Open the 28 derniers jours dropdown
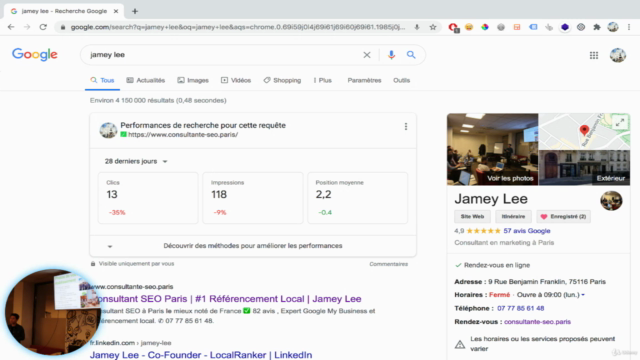The width and height of the screenshot is (640, 360). click(x=136, y=161)
